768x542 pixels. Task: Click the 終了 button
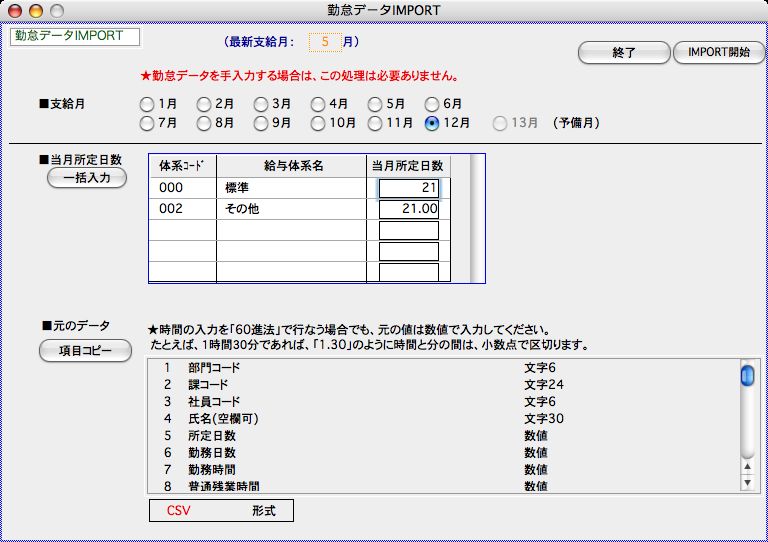click(x=623, y=53)
